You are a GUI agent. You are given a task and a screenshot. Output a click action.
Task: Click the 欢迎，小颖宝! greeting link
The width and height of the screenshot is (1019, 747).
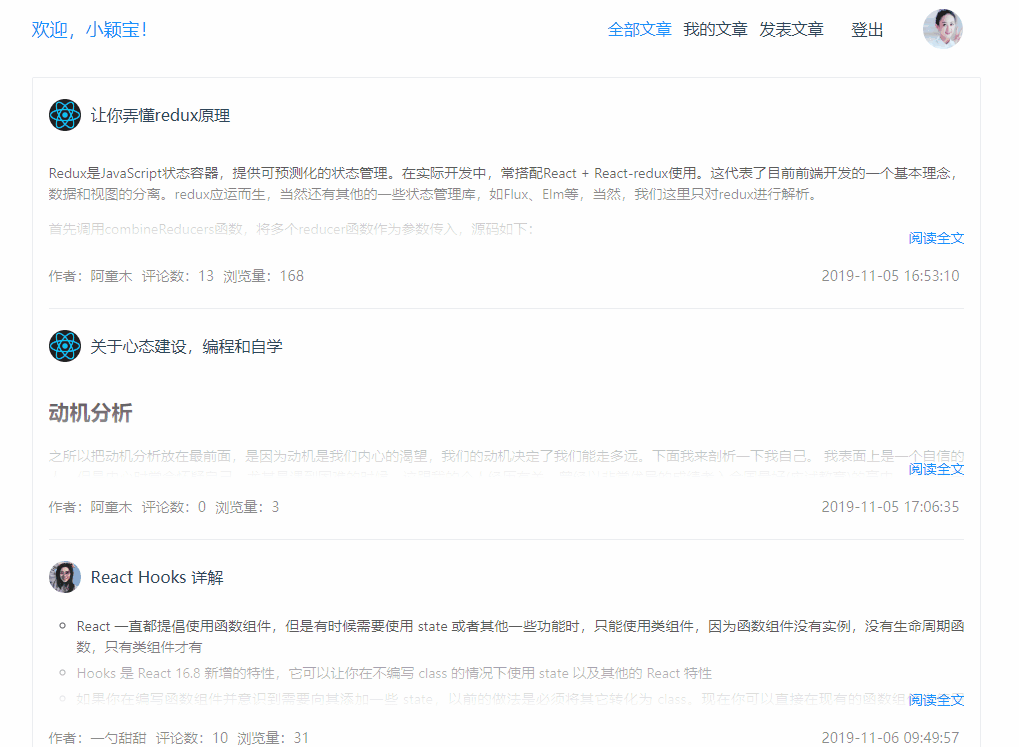click(90, 29)
